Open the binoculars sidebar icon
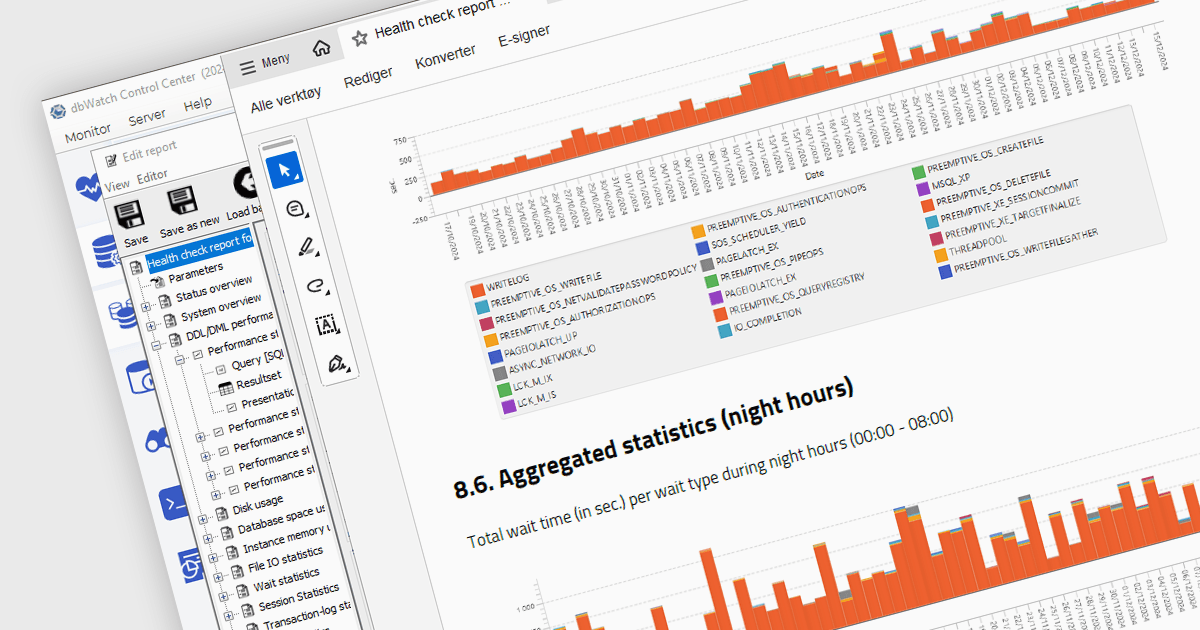 coord(158,440)
